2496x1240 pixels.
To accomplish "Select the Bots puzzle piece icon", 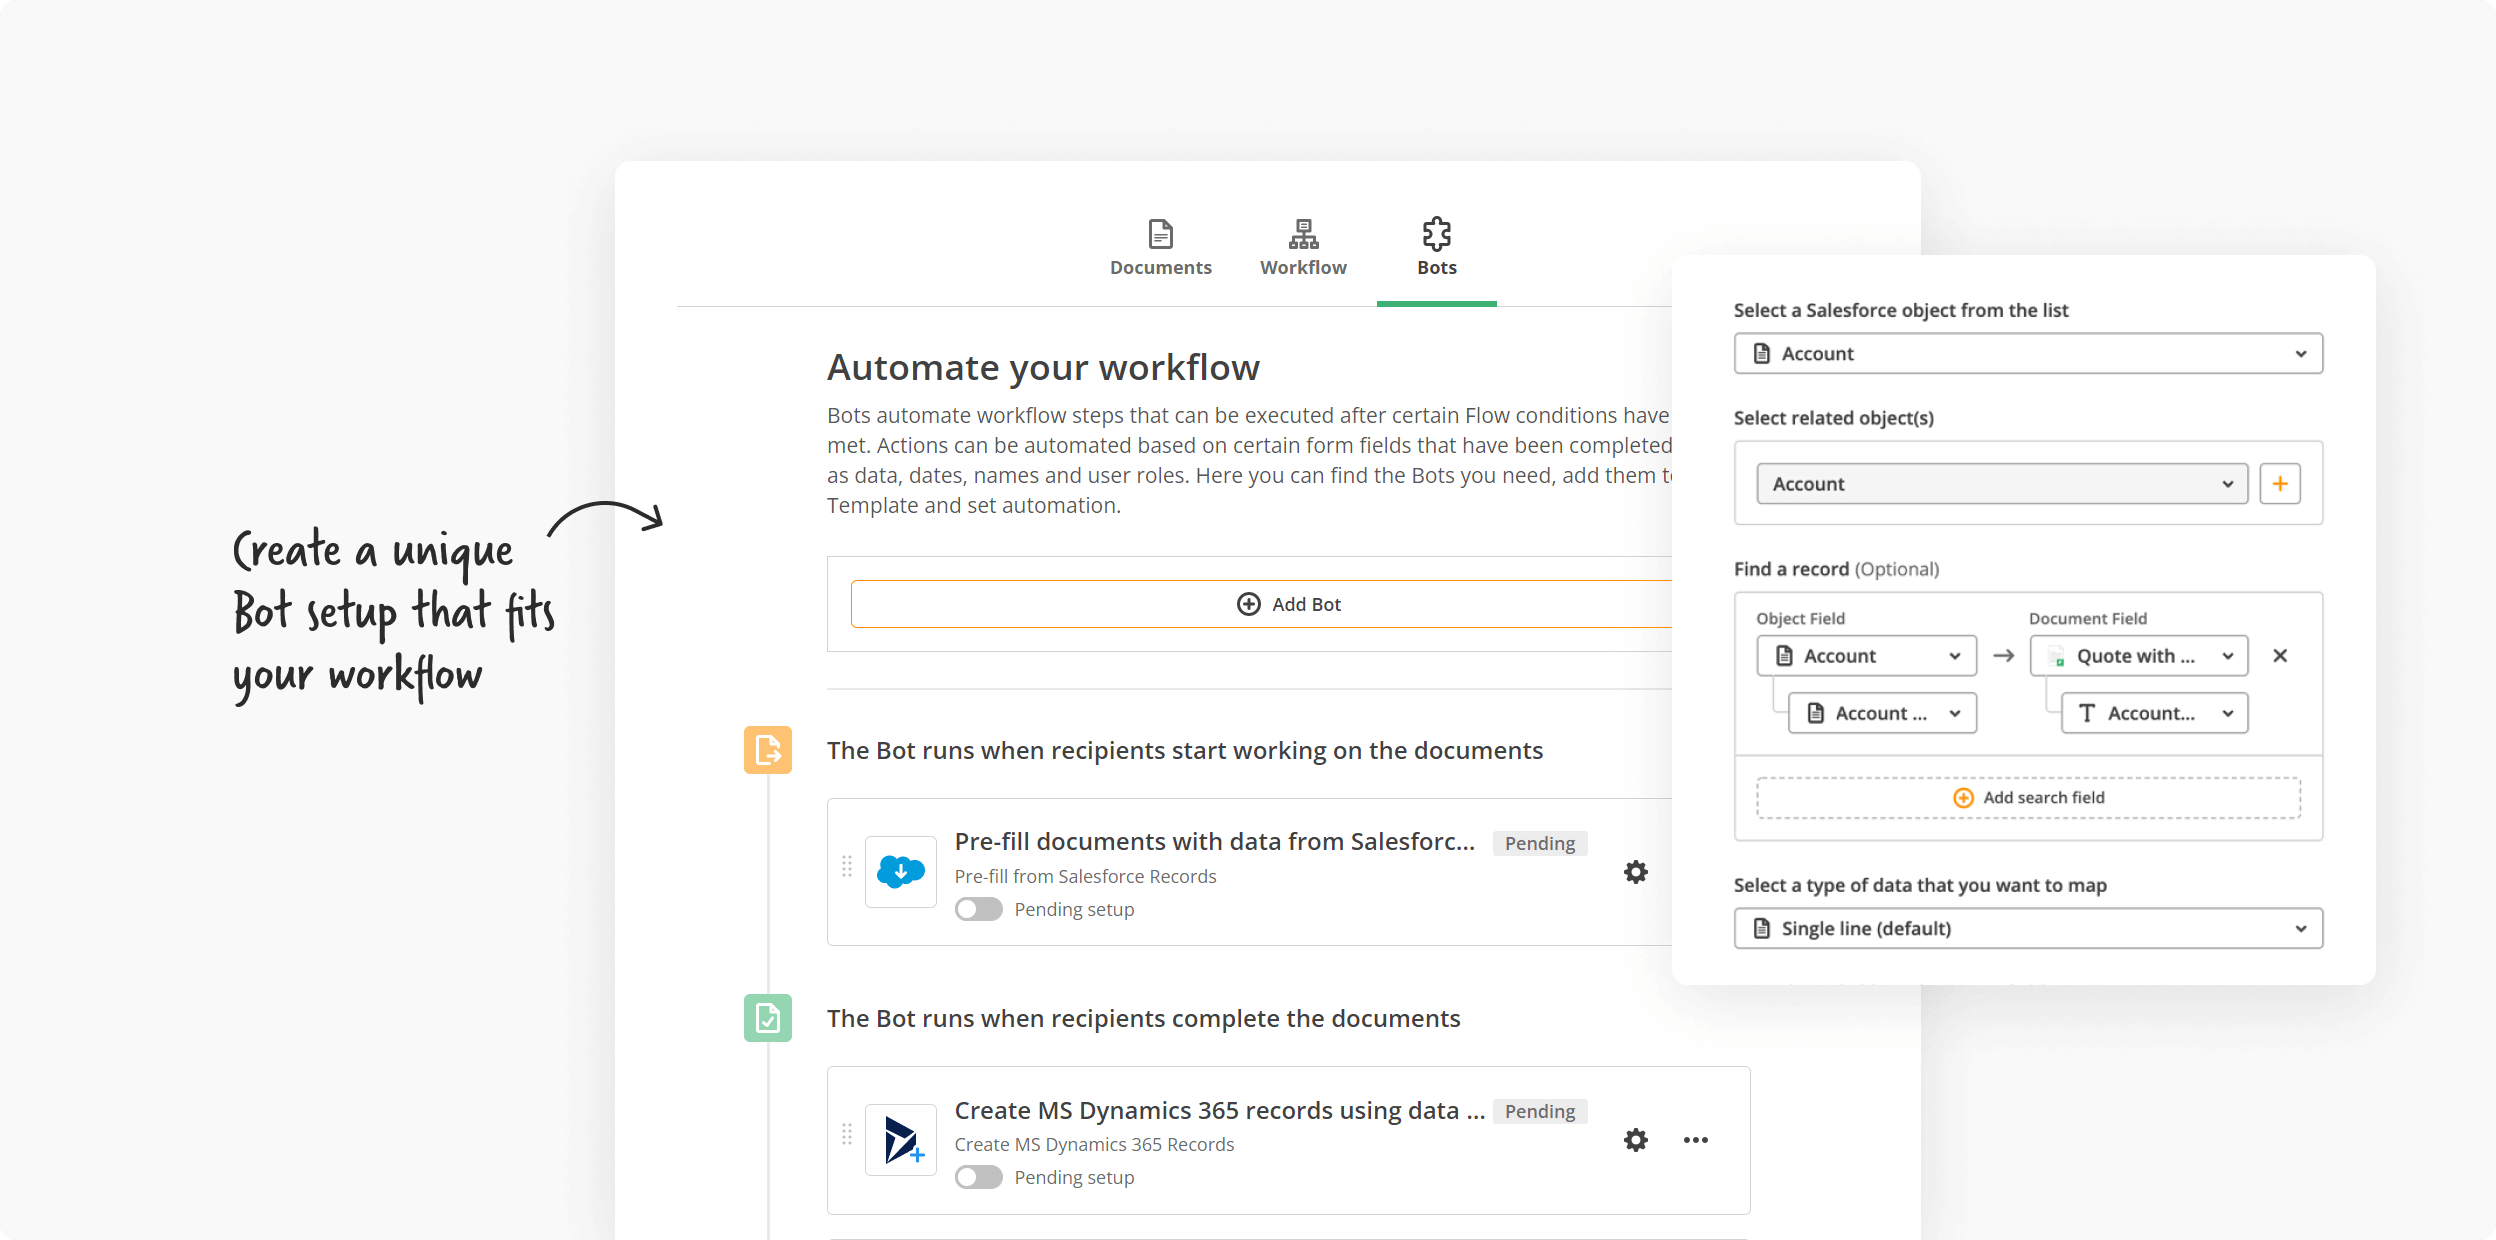I will (1436, 234).
